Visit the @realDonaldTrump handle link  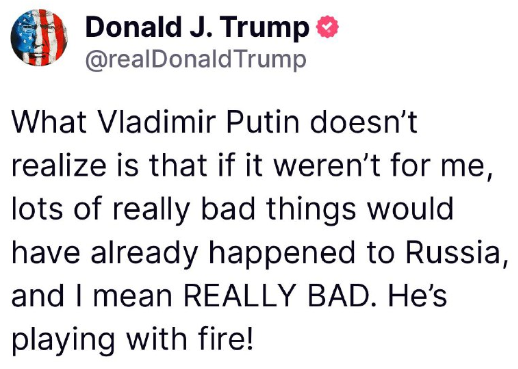tap(196, 60)
